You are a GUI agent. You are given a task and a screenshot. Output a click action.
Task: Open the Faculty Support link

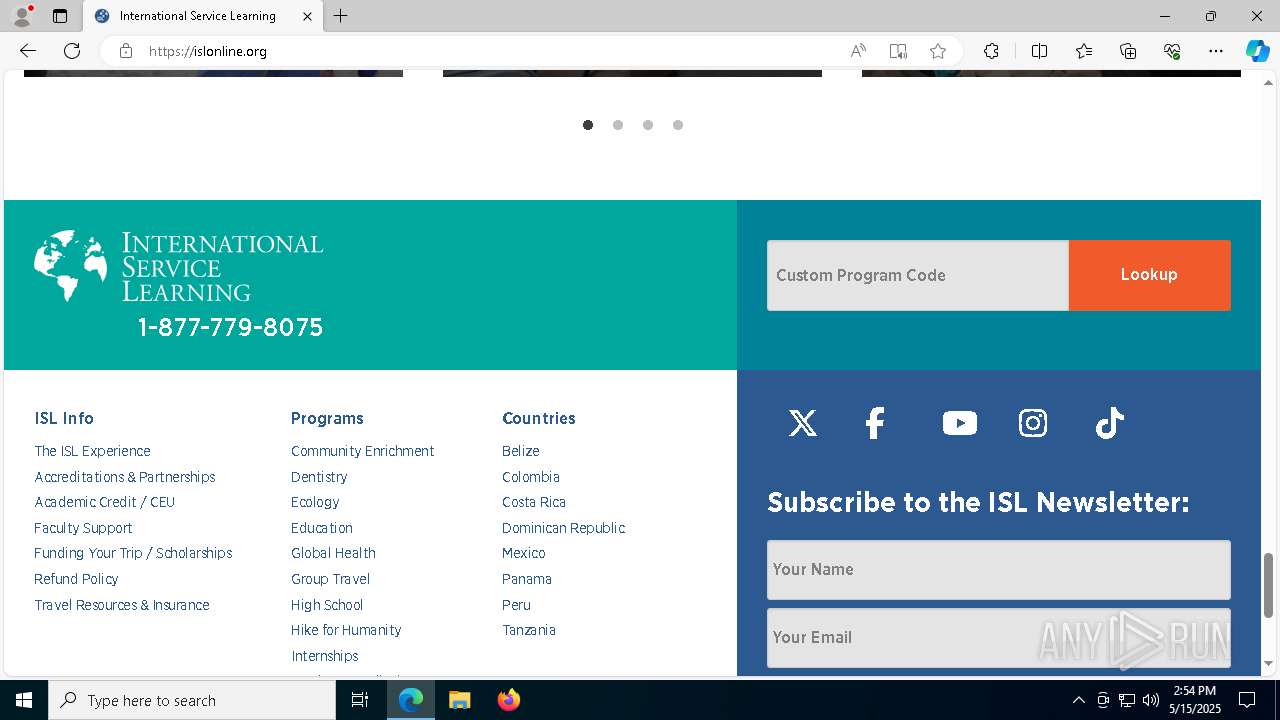(83, 528)
